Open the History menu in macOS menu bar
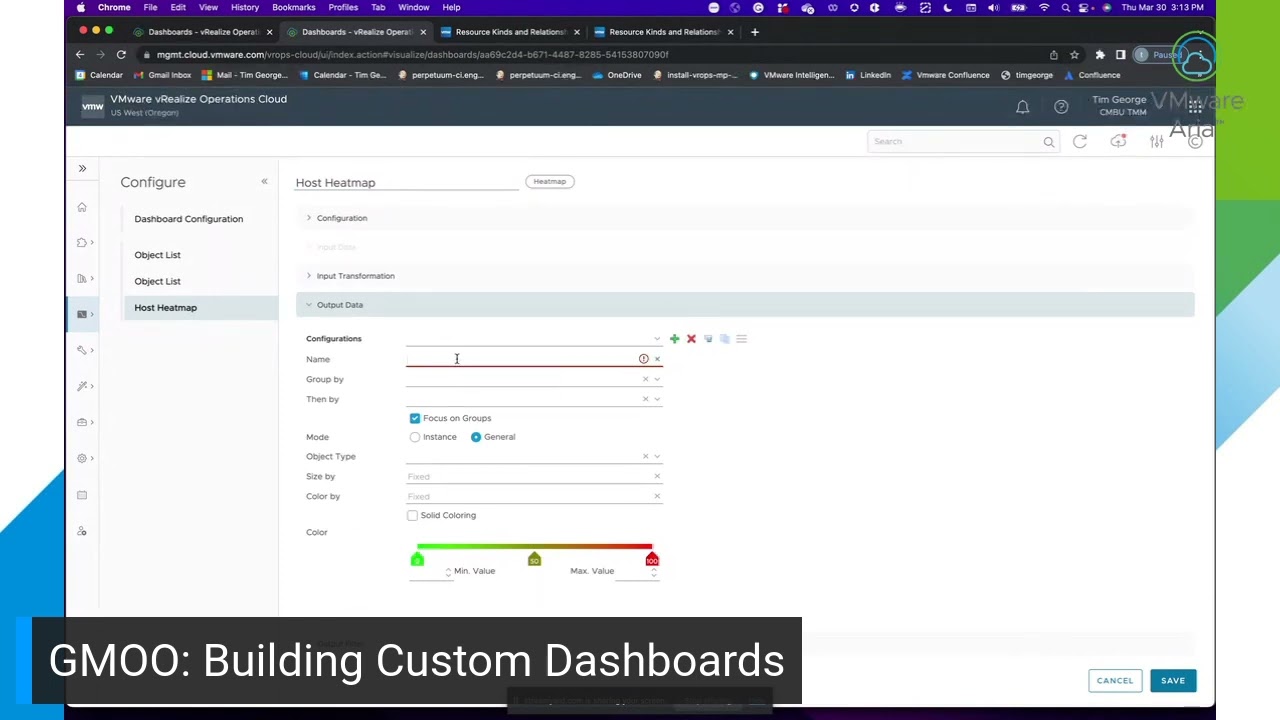The image size is (1280, 720). [x=245, y=7]
